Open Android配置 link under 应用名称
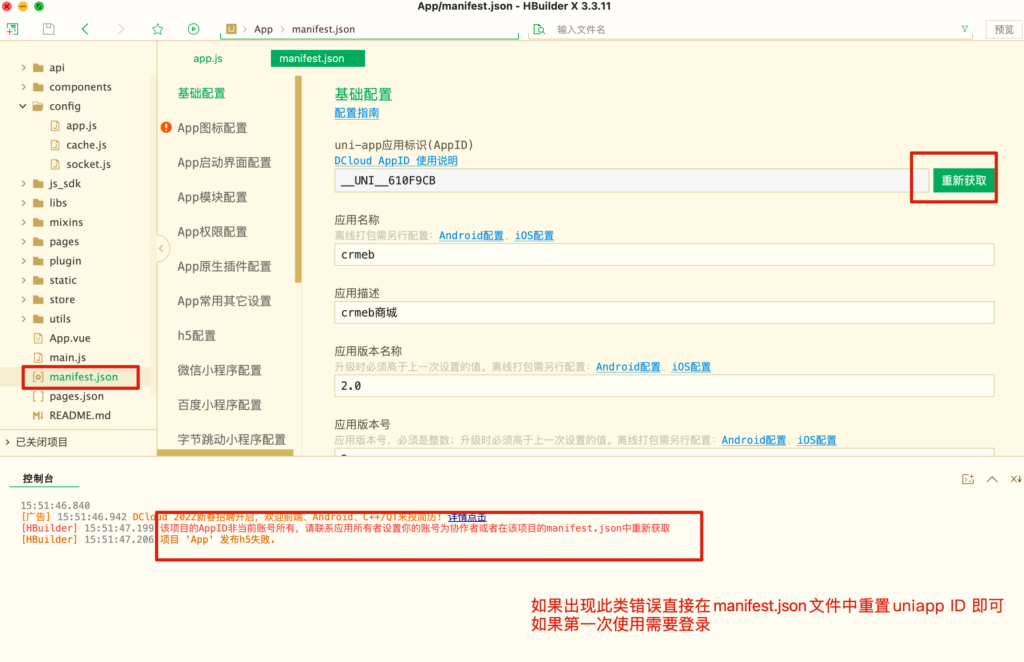Viewport: 1024px width, 662px height. tap(471, 236)
